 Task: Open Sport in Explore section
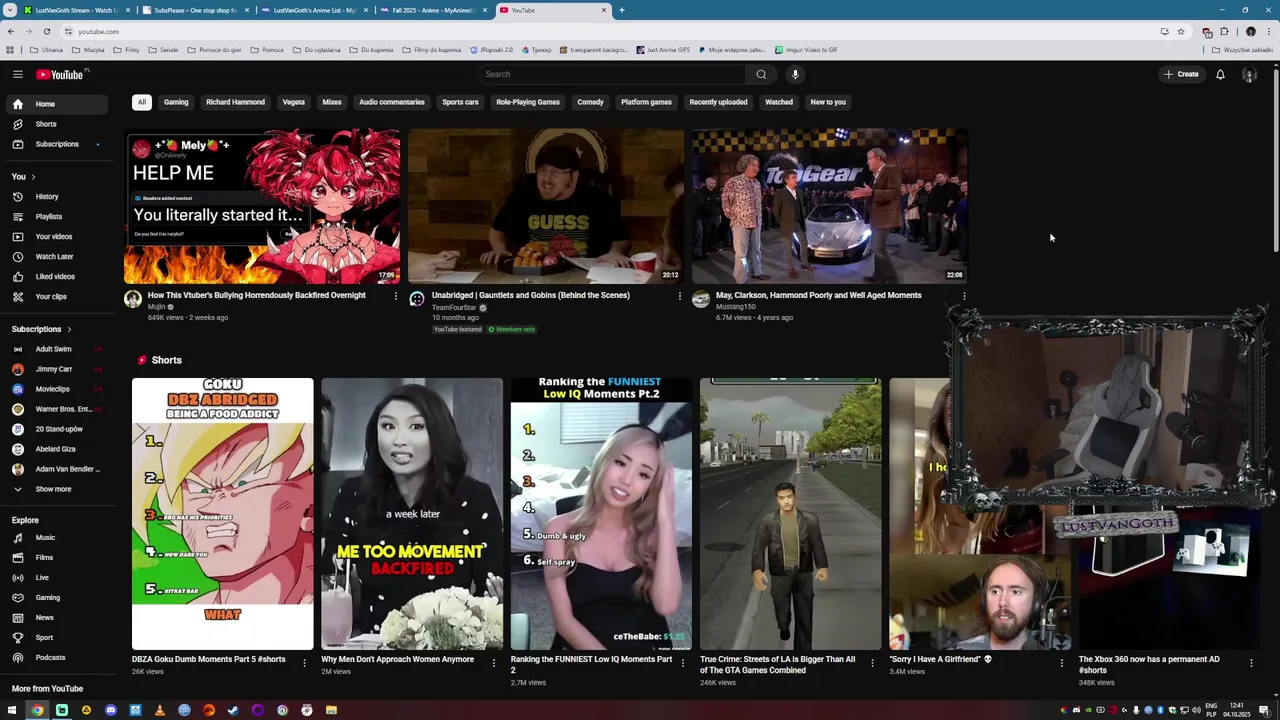[x=58, y=638]
